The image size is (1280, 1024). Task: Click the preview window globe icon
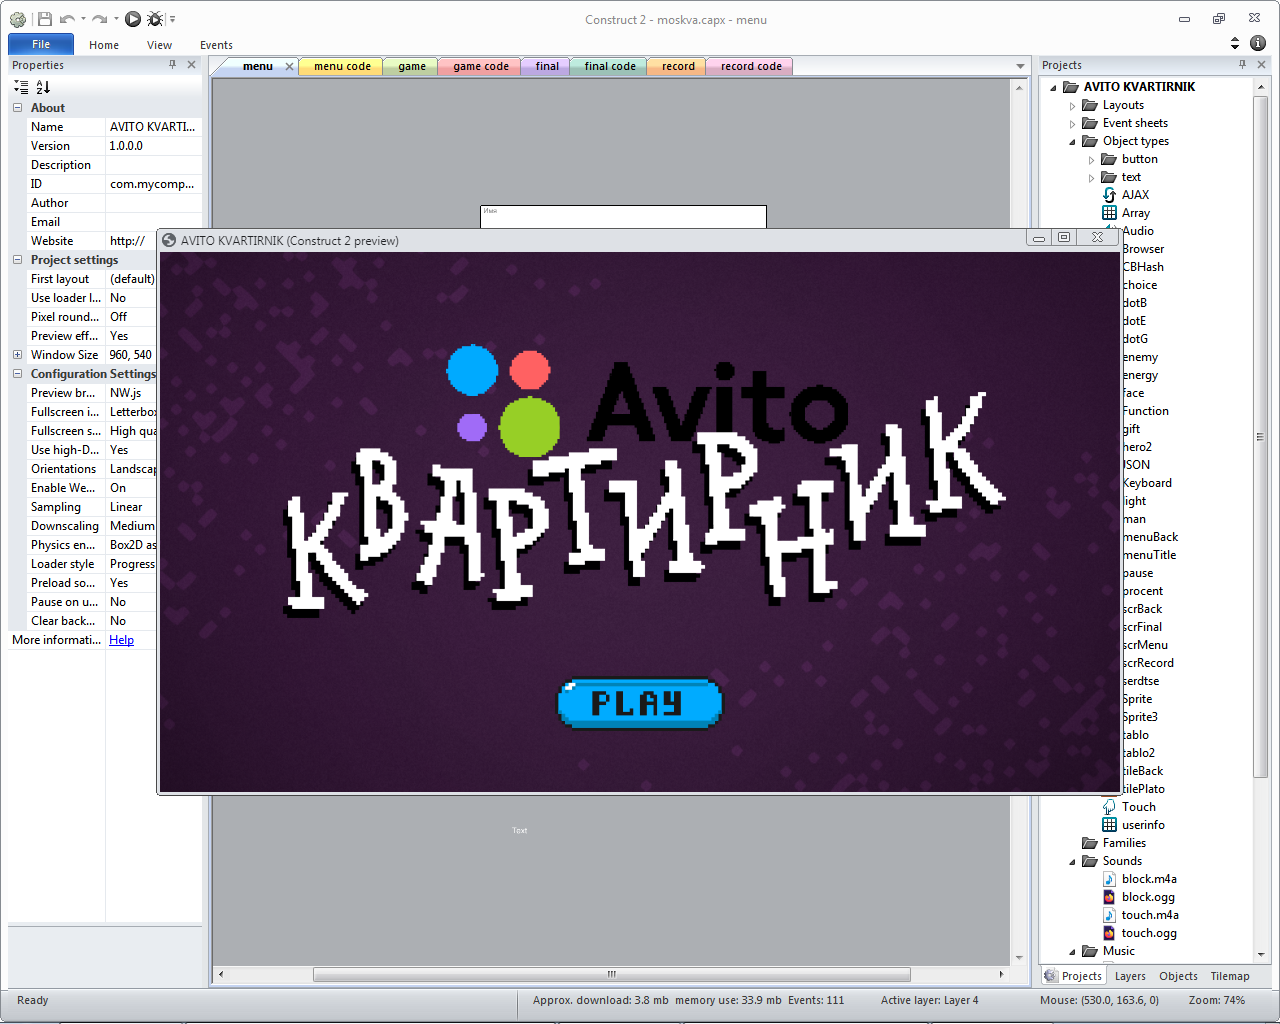(x=169, y=240)
